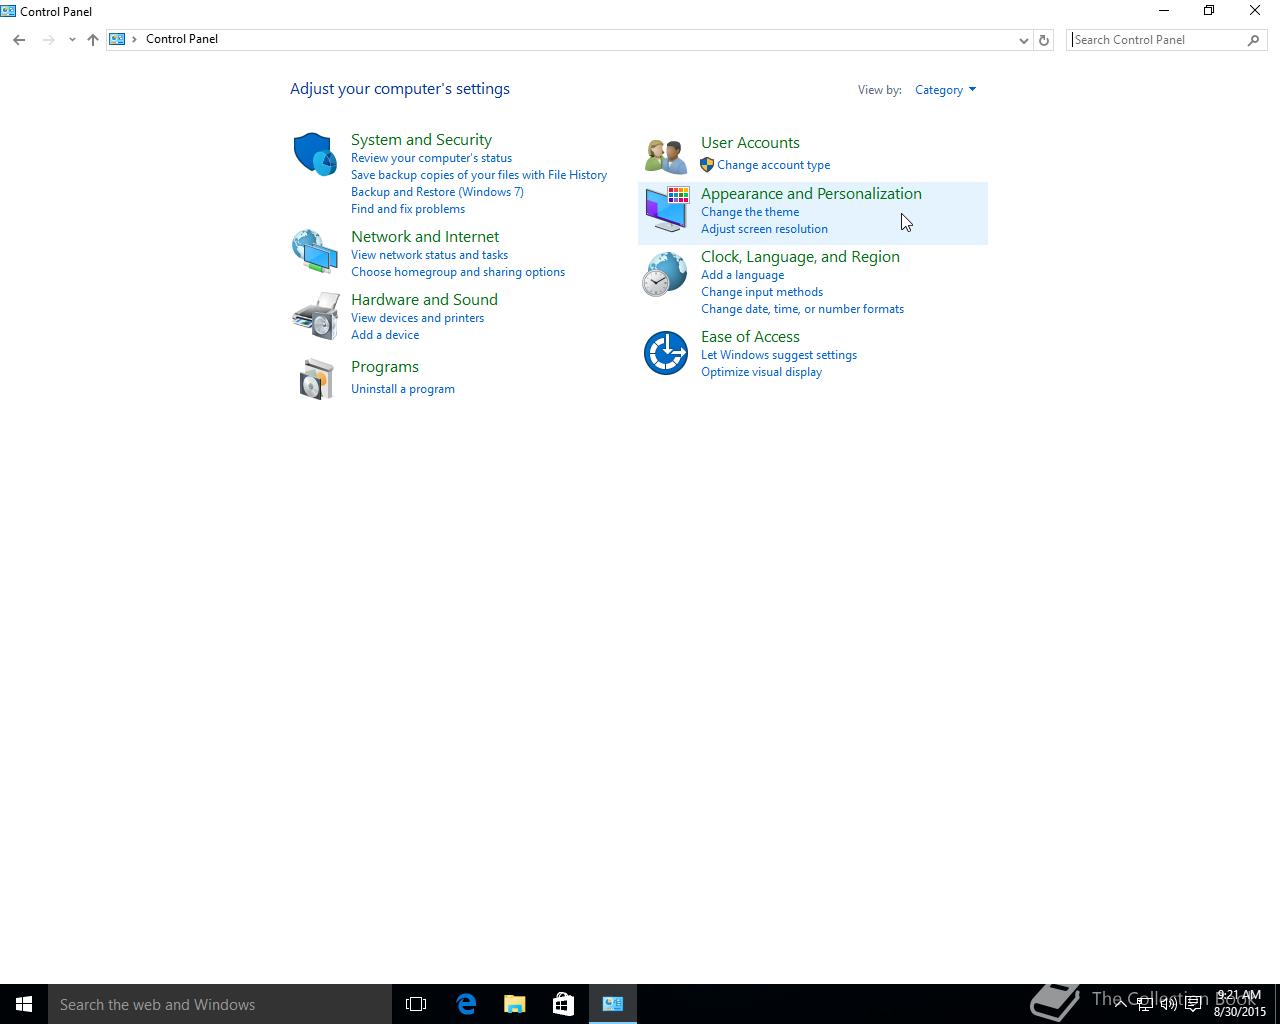Launch Microsoft Edge from the taskbar
Viewport: 1280px width, 1024px height.
[466, 1004]
